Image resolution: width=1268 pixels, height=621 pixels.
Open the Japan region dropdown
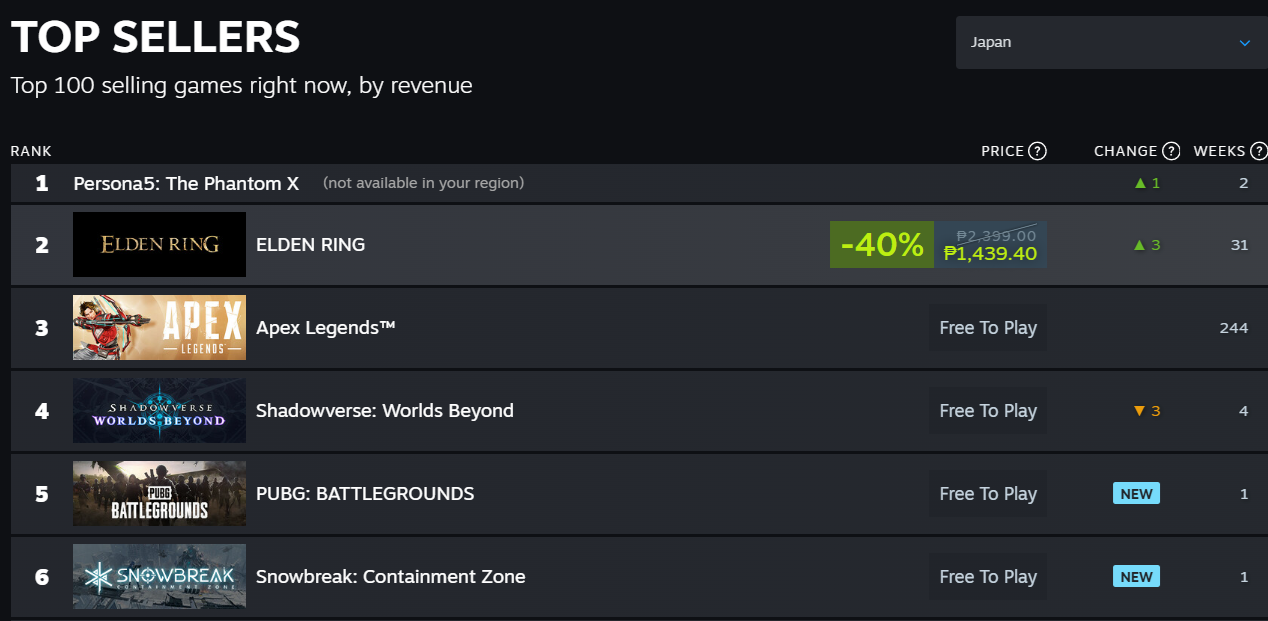point(1111,43)
